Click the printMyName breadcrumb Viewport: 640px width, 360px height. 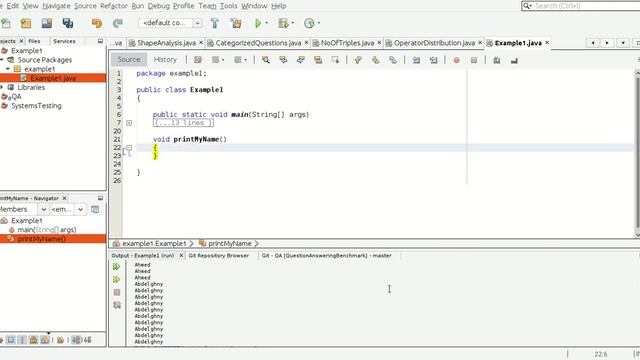(229, 244)
